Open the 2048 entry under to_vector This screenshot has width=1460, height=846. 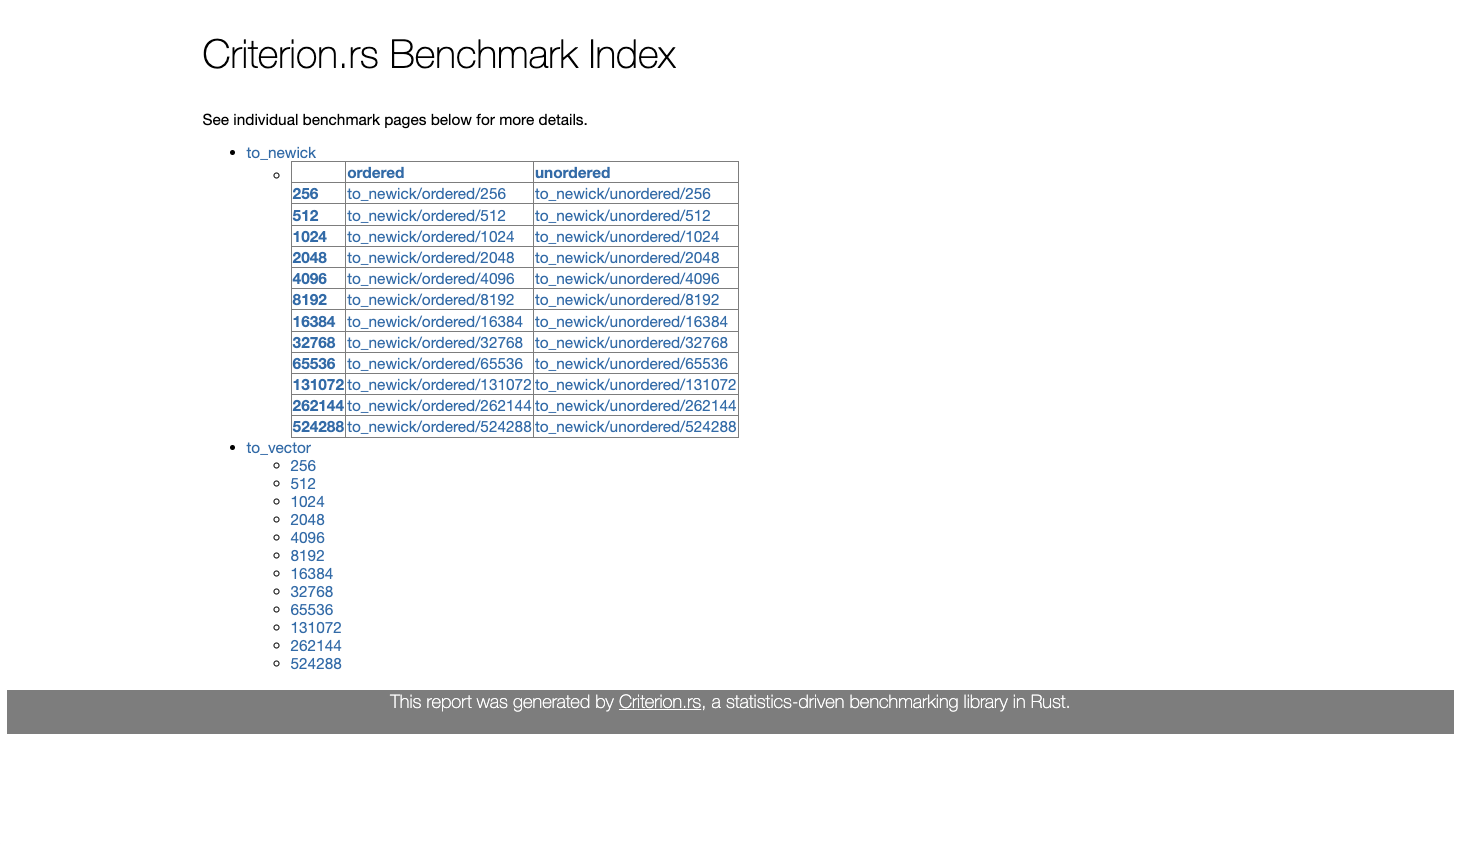pos(307,520)
